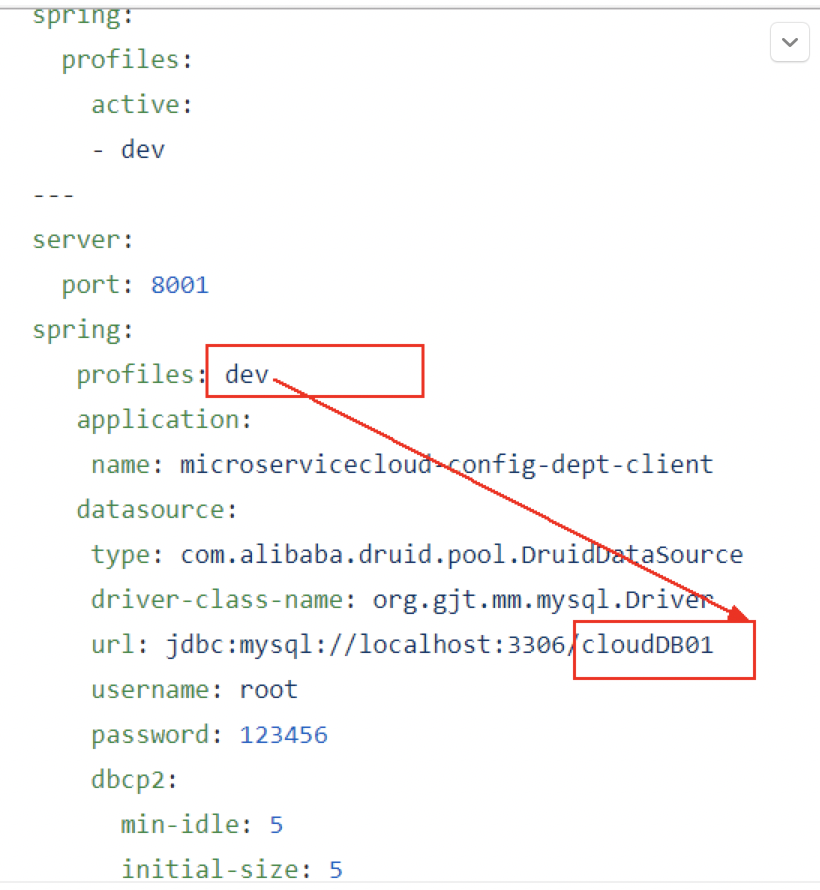The width and height of the screenshot is (820, 890).
Task: Click jdbc:mysql://localhost:3306 in the url value
Action: 365,645
